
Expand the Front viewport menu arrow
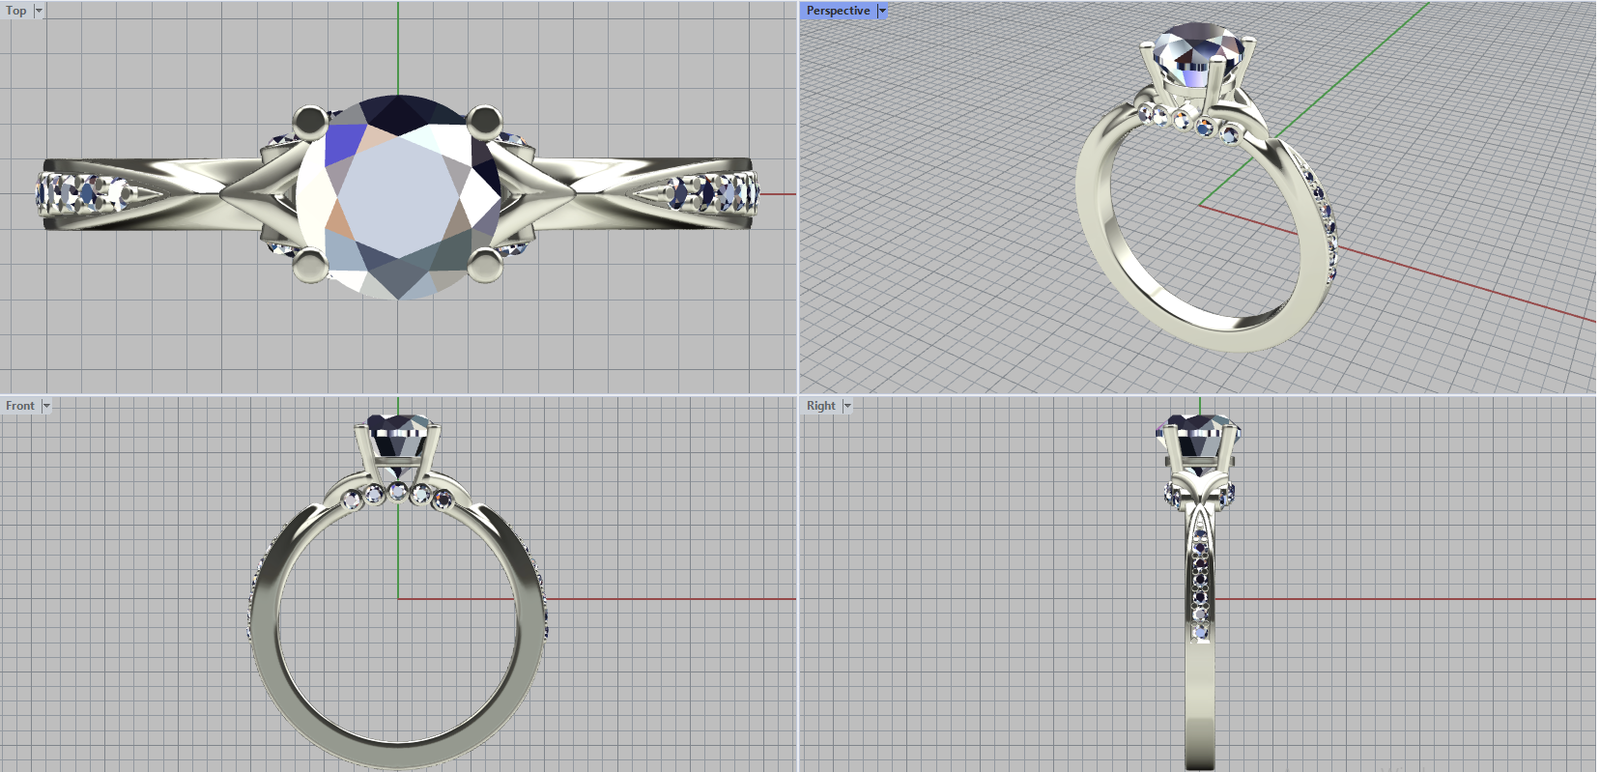[46, 406]
